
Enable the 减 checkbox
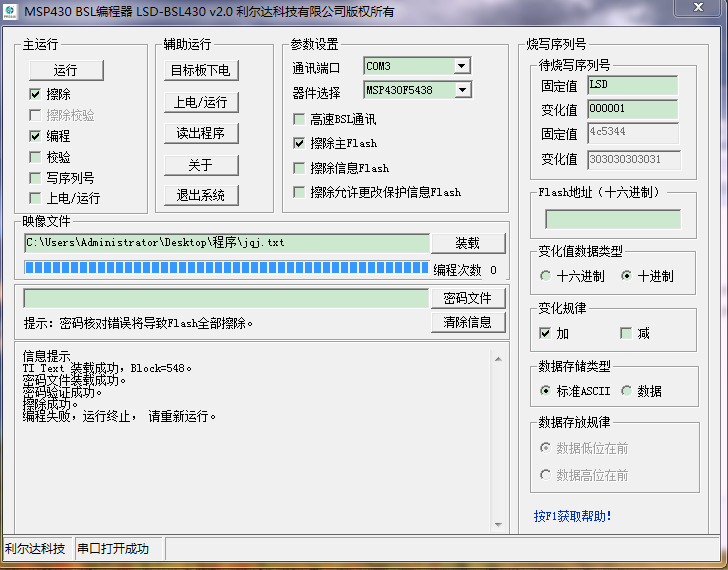coord(626,333)
